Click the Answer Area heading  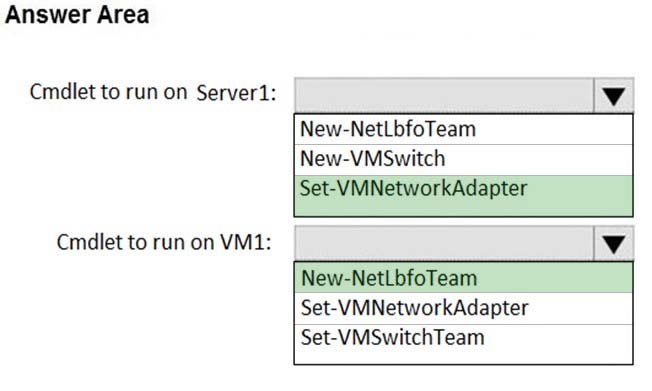coord(77,15)
